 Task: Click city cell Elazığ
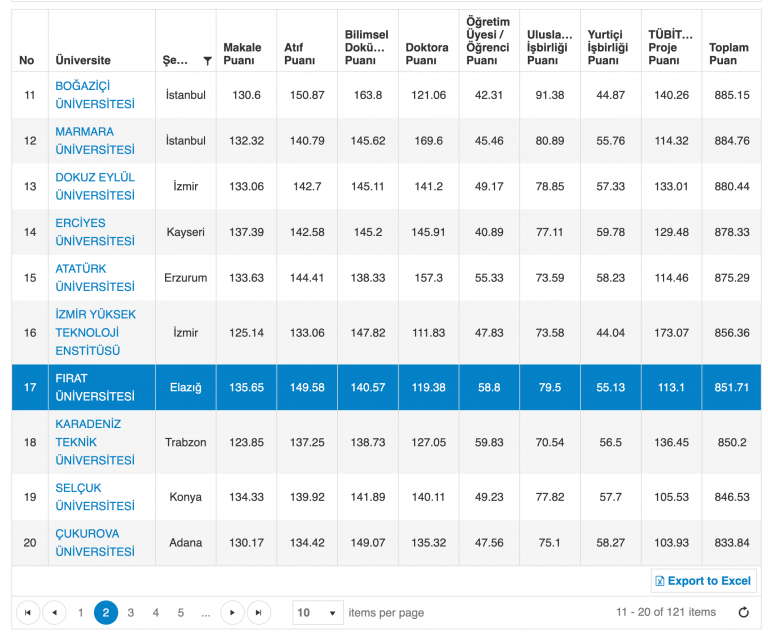point(186,387)
